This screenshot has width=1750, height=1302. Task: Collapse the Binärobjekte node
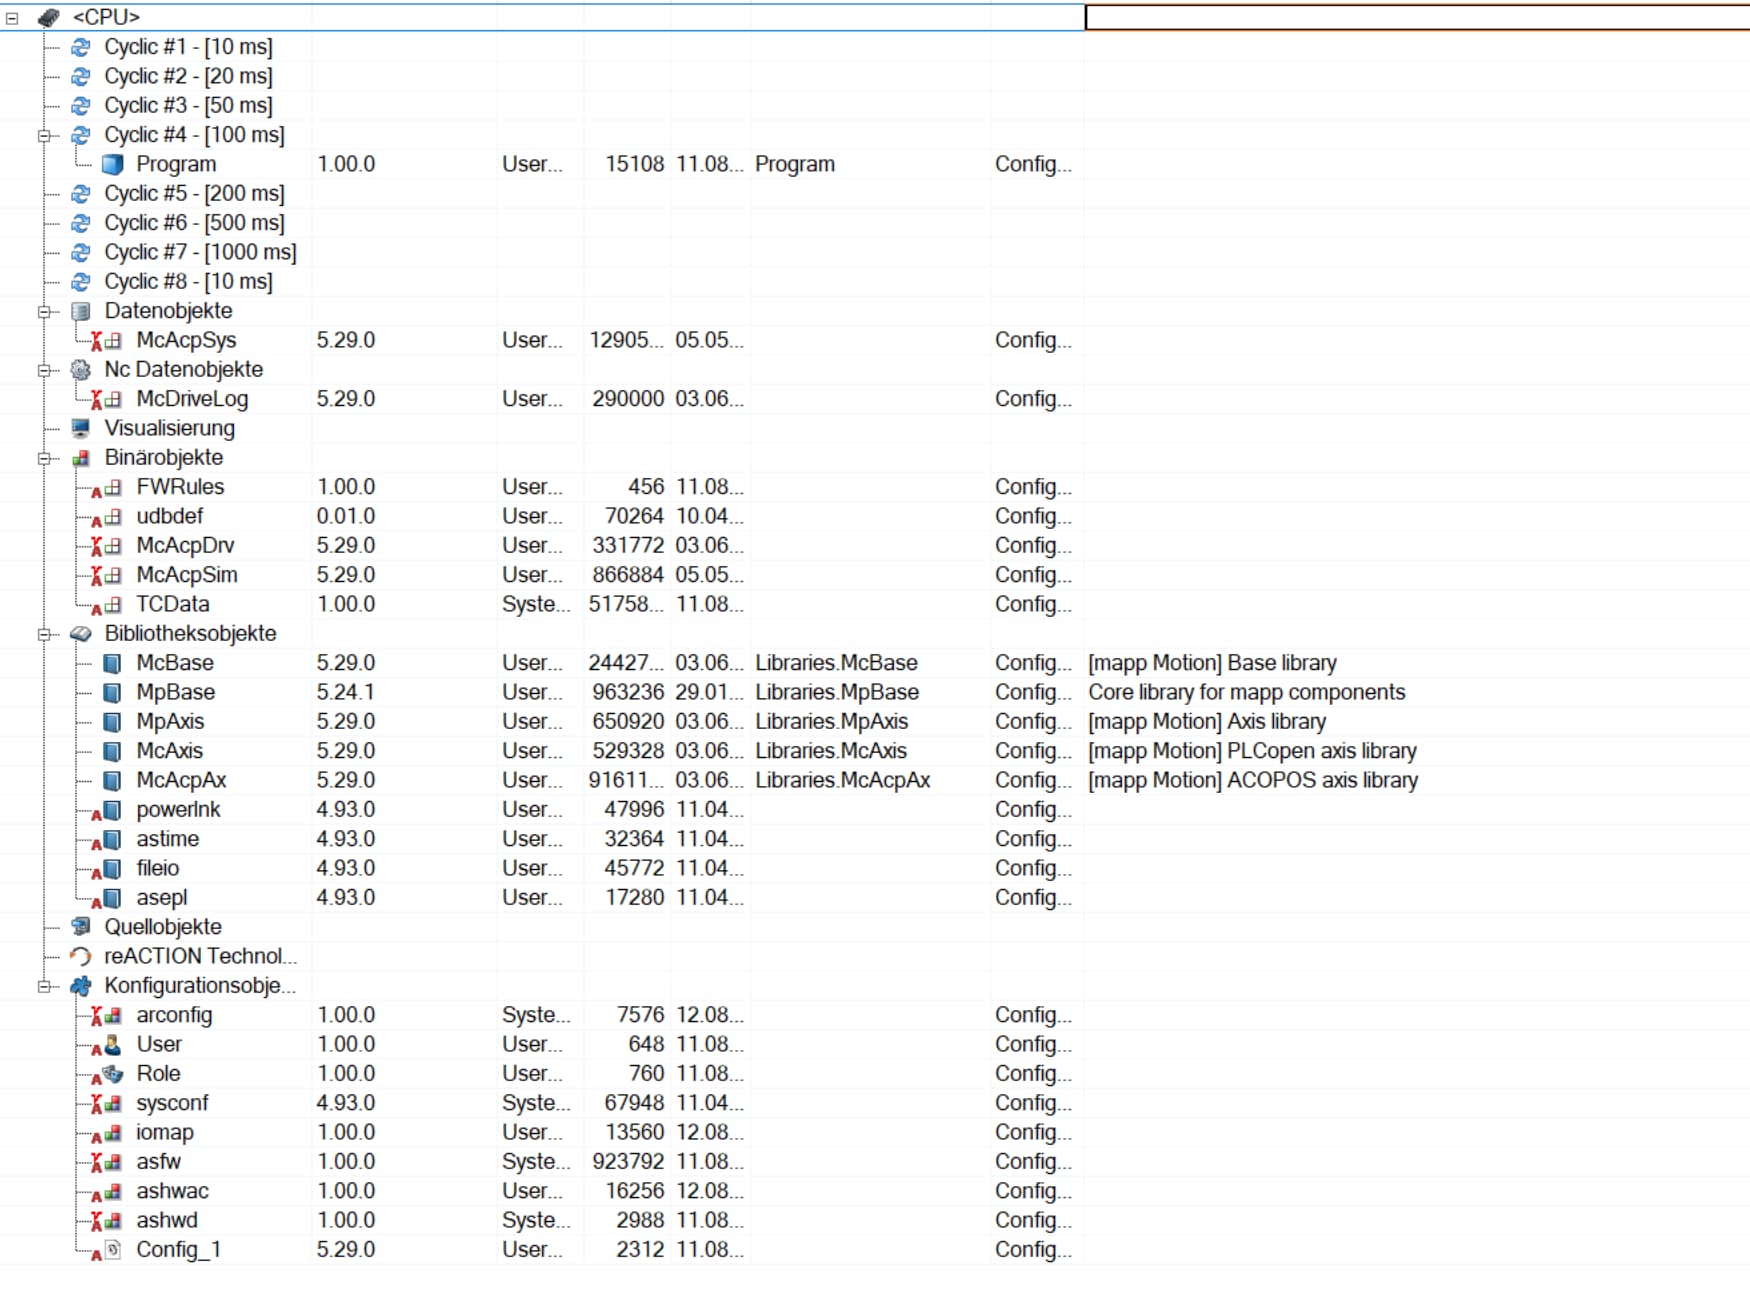click(x=44, y=458)
